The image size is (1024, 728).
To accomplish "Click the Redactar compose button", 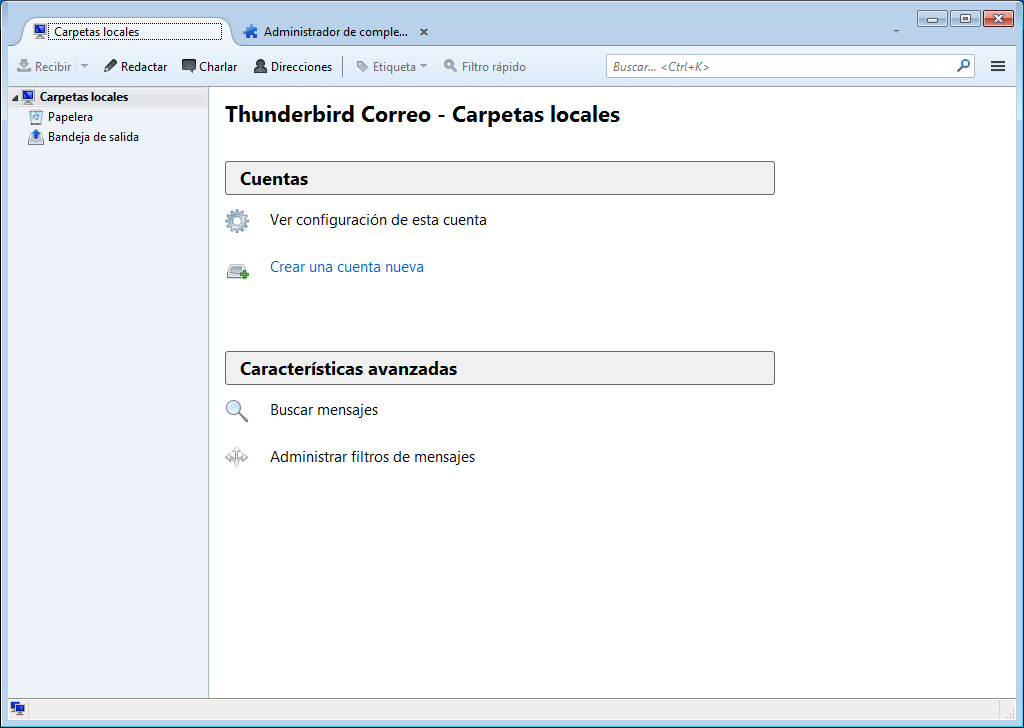I will 136,67.
